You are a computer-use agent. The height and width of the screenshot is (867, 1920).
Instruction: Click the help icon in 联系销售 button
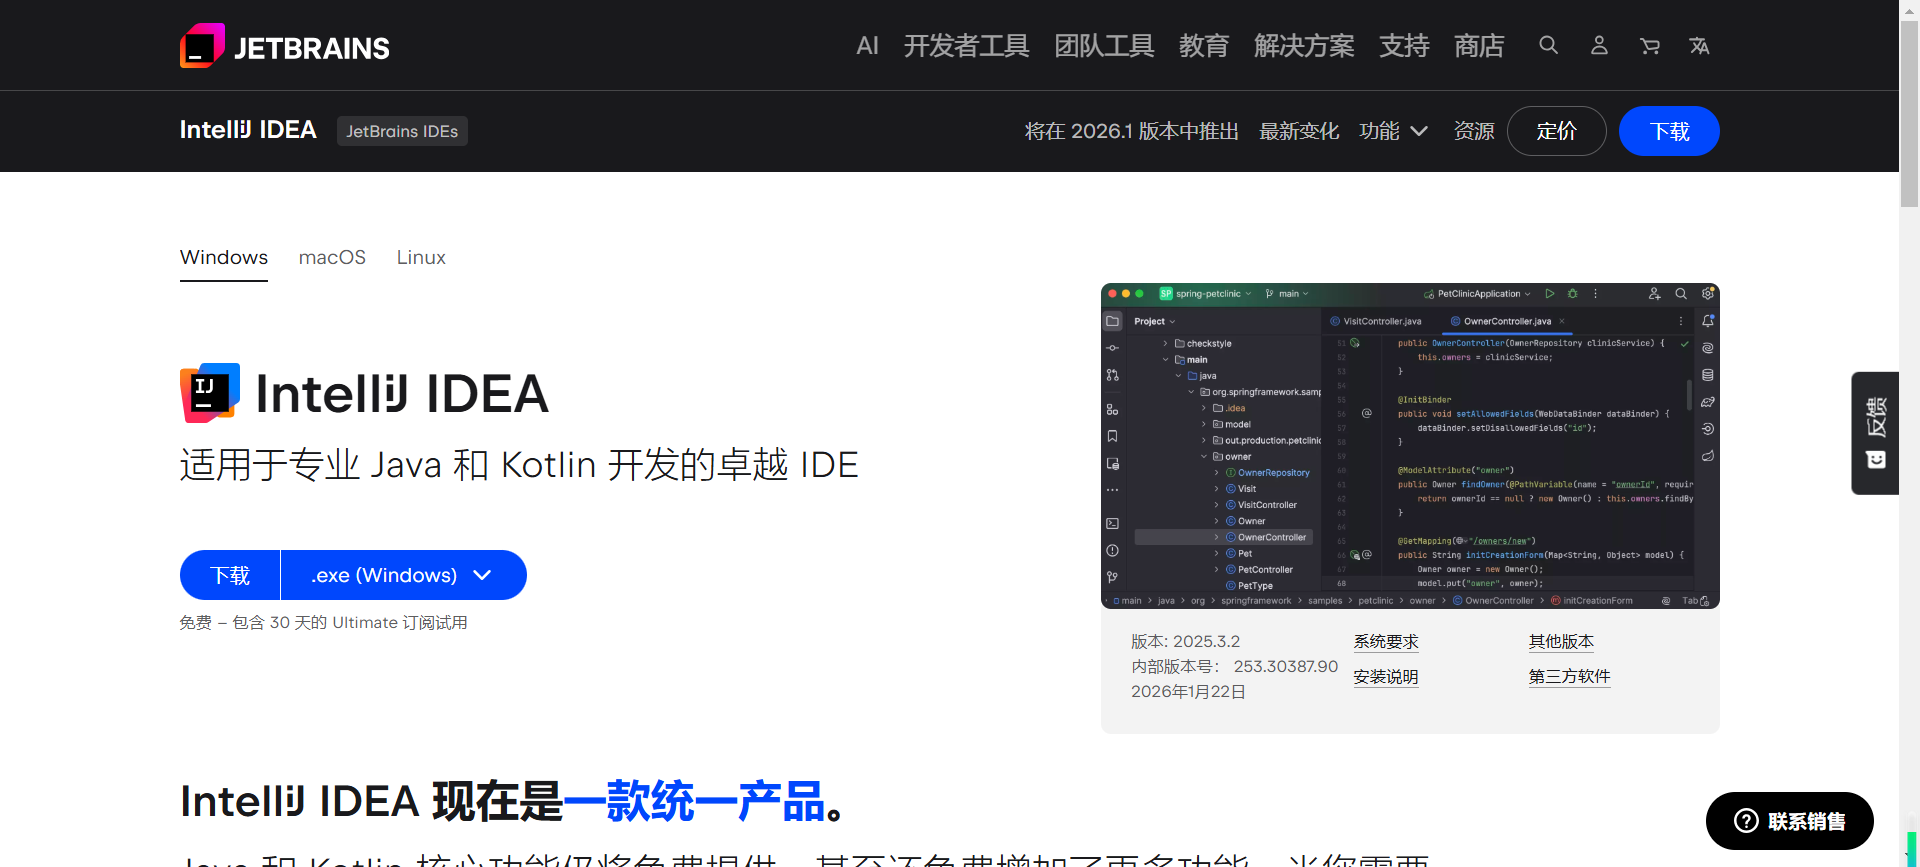pos(1746,821)
